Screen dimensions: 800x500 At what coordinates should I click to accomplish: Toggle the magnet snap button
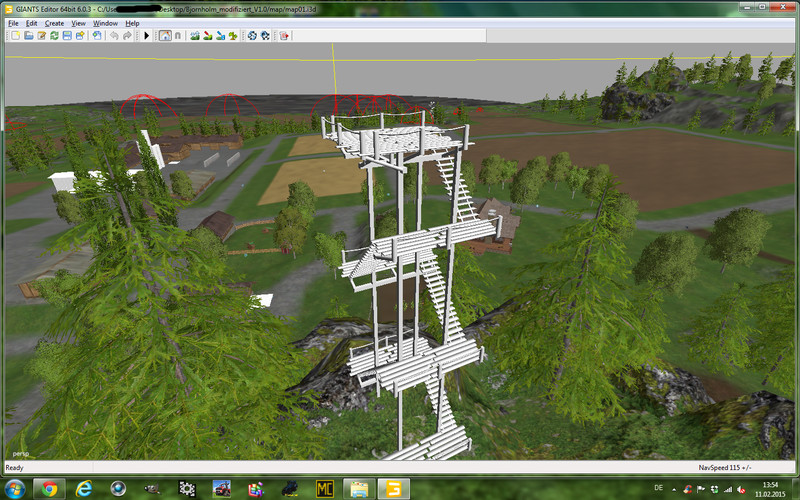tap(177, 35)
